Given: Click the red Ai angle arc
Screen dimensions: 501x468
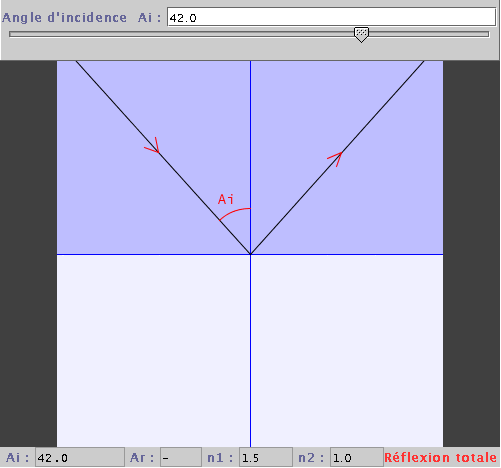Looking at the screenshot, I should click(x=234, y=213).
